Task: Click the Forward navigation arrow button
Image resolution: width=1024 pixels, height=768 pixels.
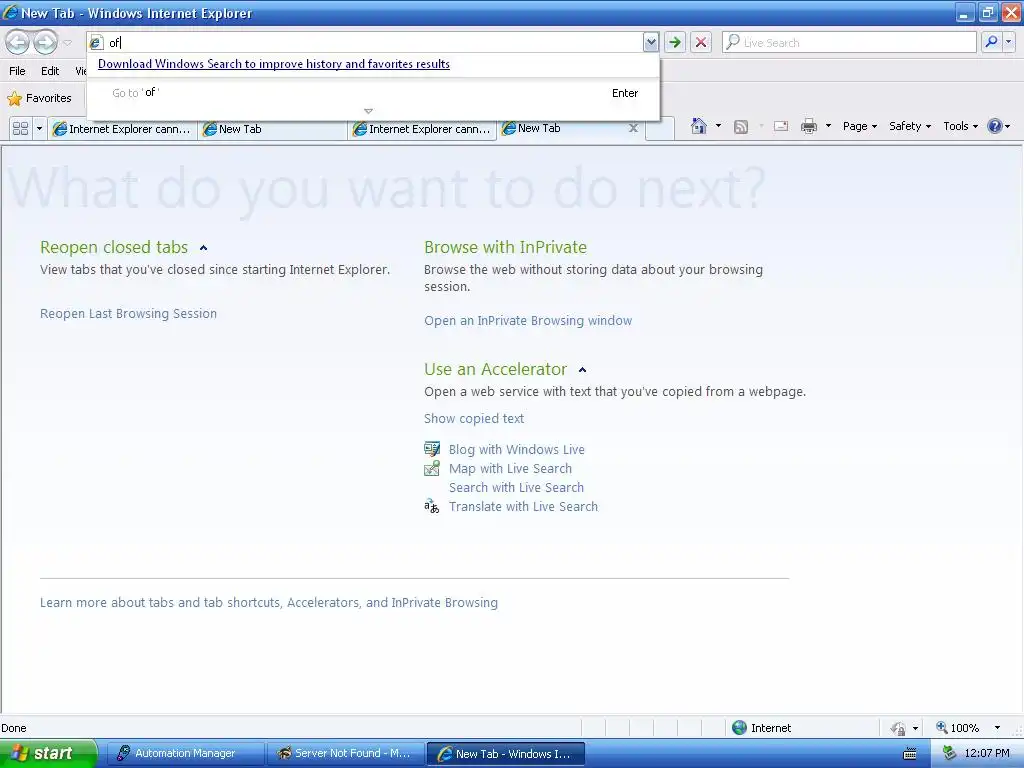Action: [x=45, y=42]
